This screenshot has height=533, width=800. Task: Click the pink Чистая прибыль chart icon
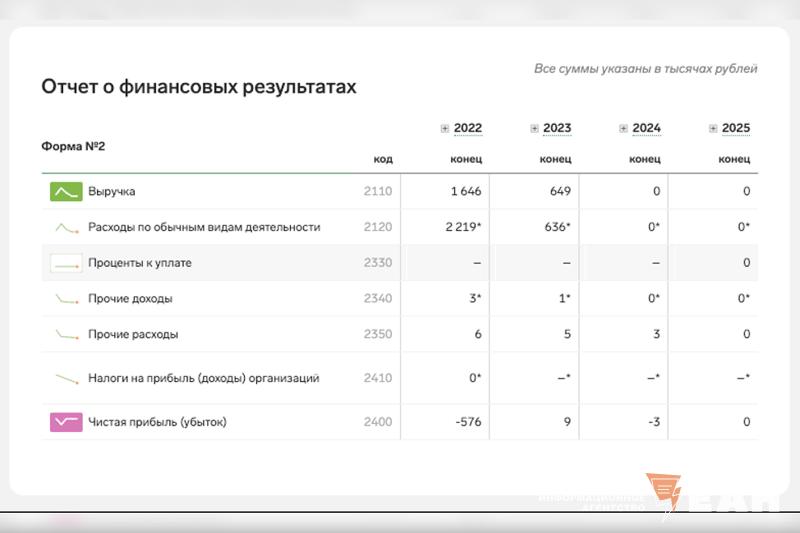click(66, 422)
